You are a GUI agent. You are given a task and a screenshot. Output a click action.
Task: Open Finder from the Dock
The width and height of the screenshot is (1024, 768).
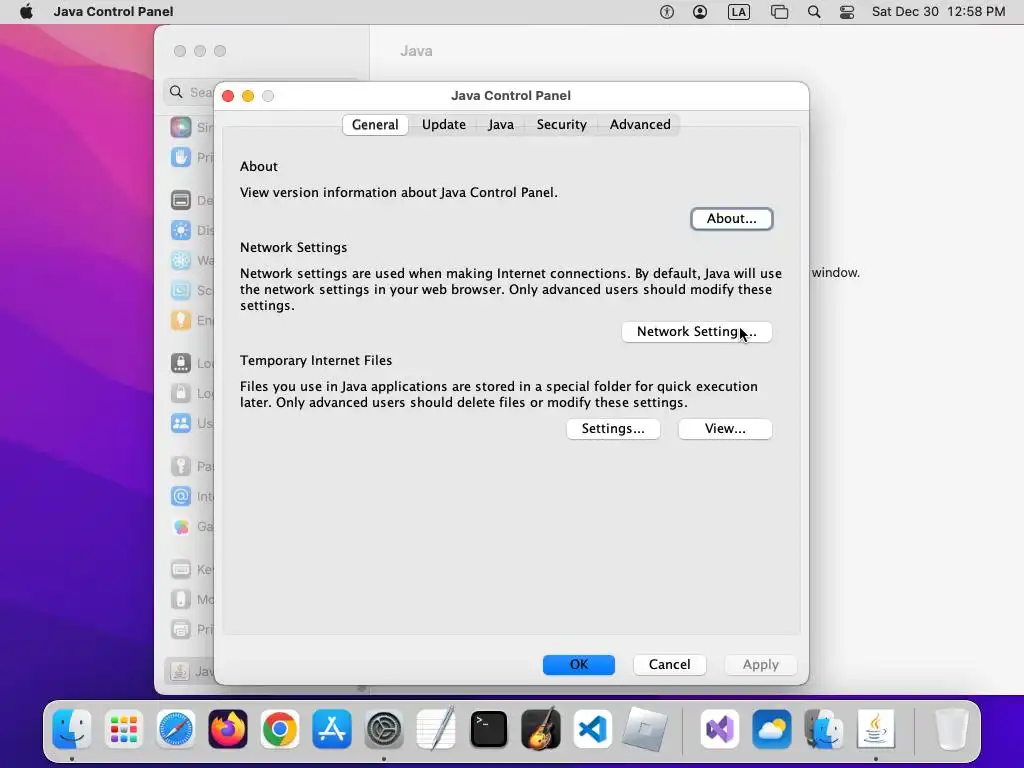72,729
